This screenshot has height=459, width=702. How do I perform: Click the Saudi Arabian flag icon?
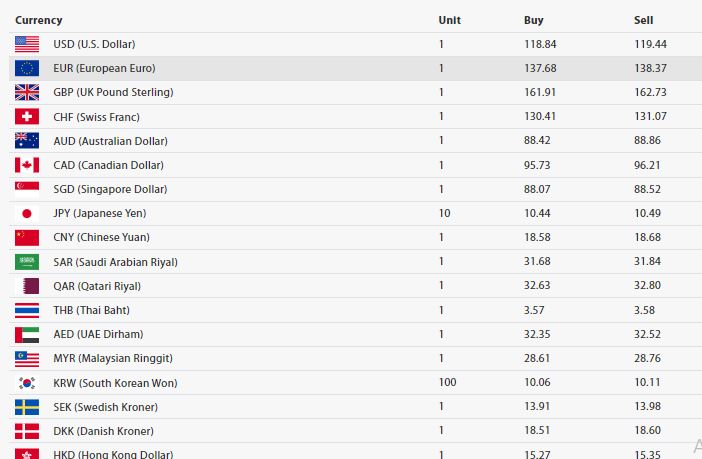pos(27,262)
